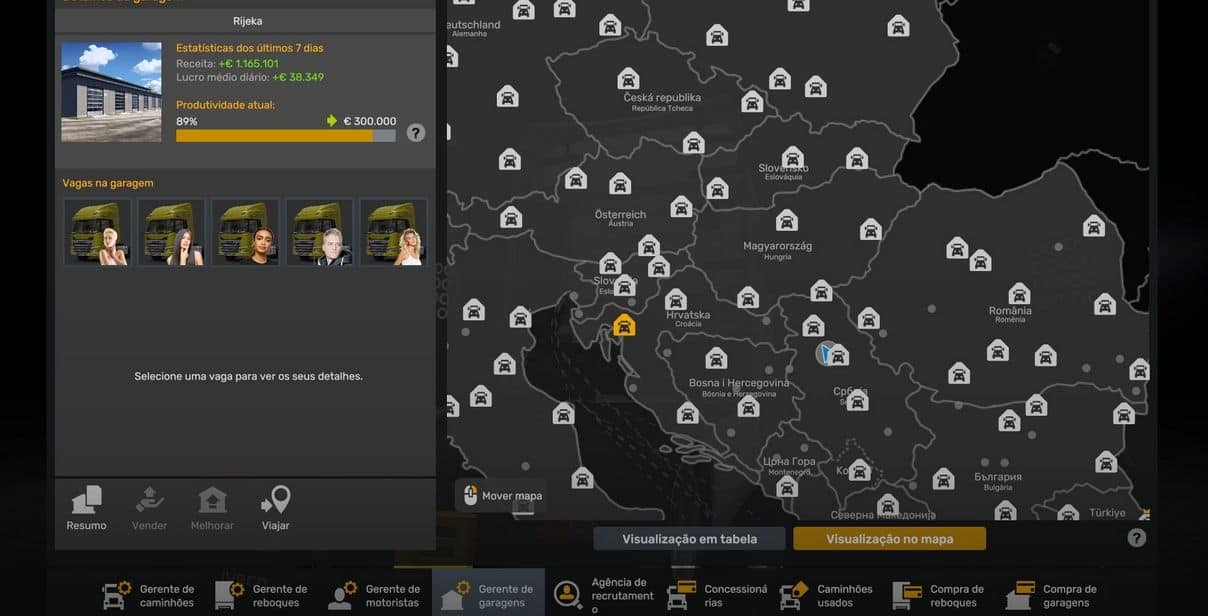This screenshot has height=616, width=1208.
Task: Open Gerente de motoristas tab
Action: click(375, 596)
